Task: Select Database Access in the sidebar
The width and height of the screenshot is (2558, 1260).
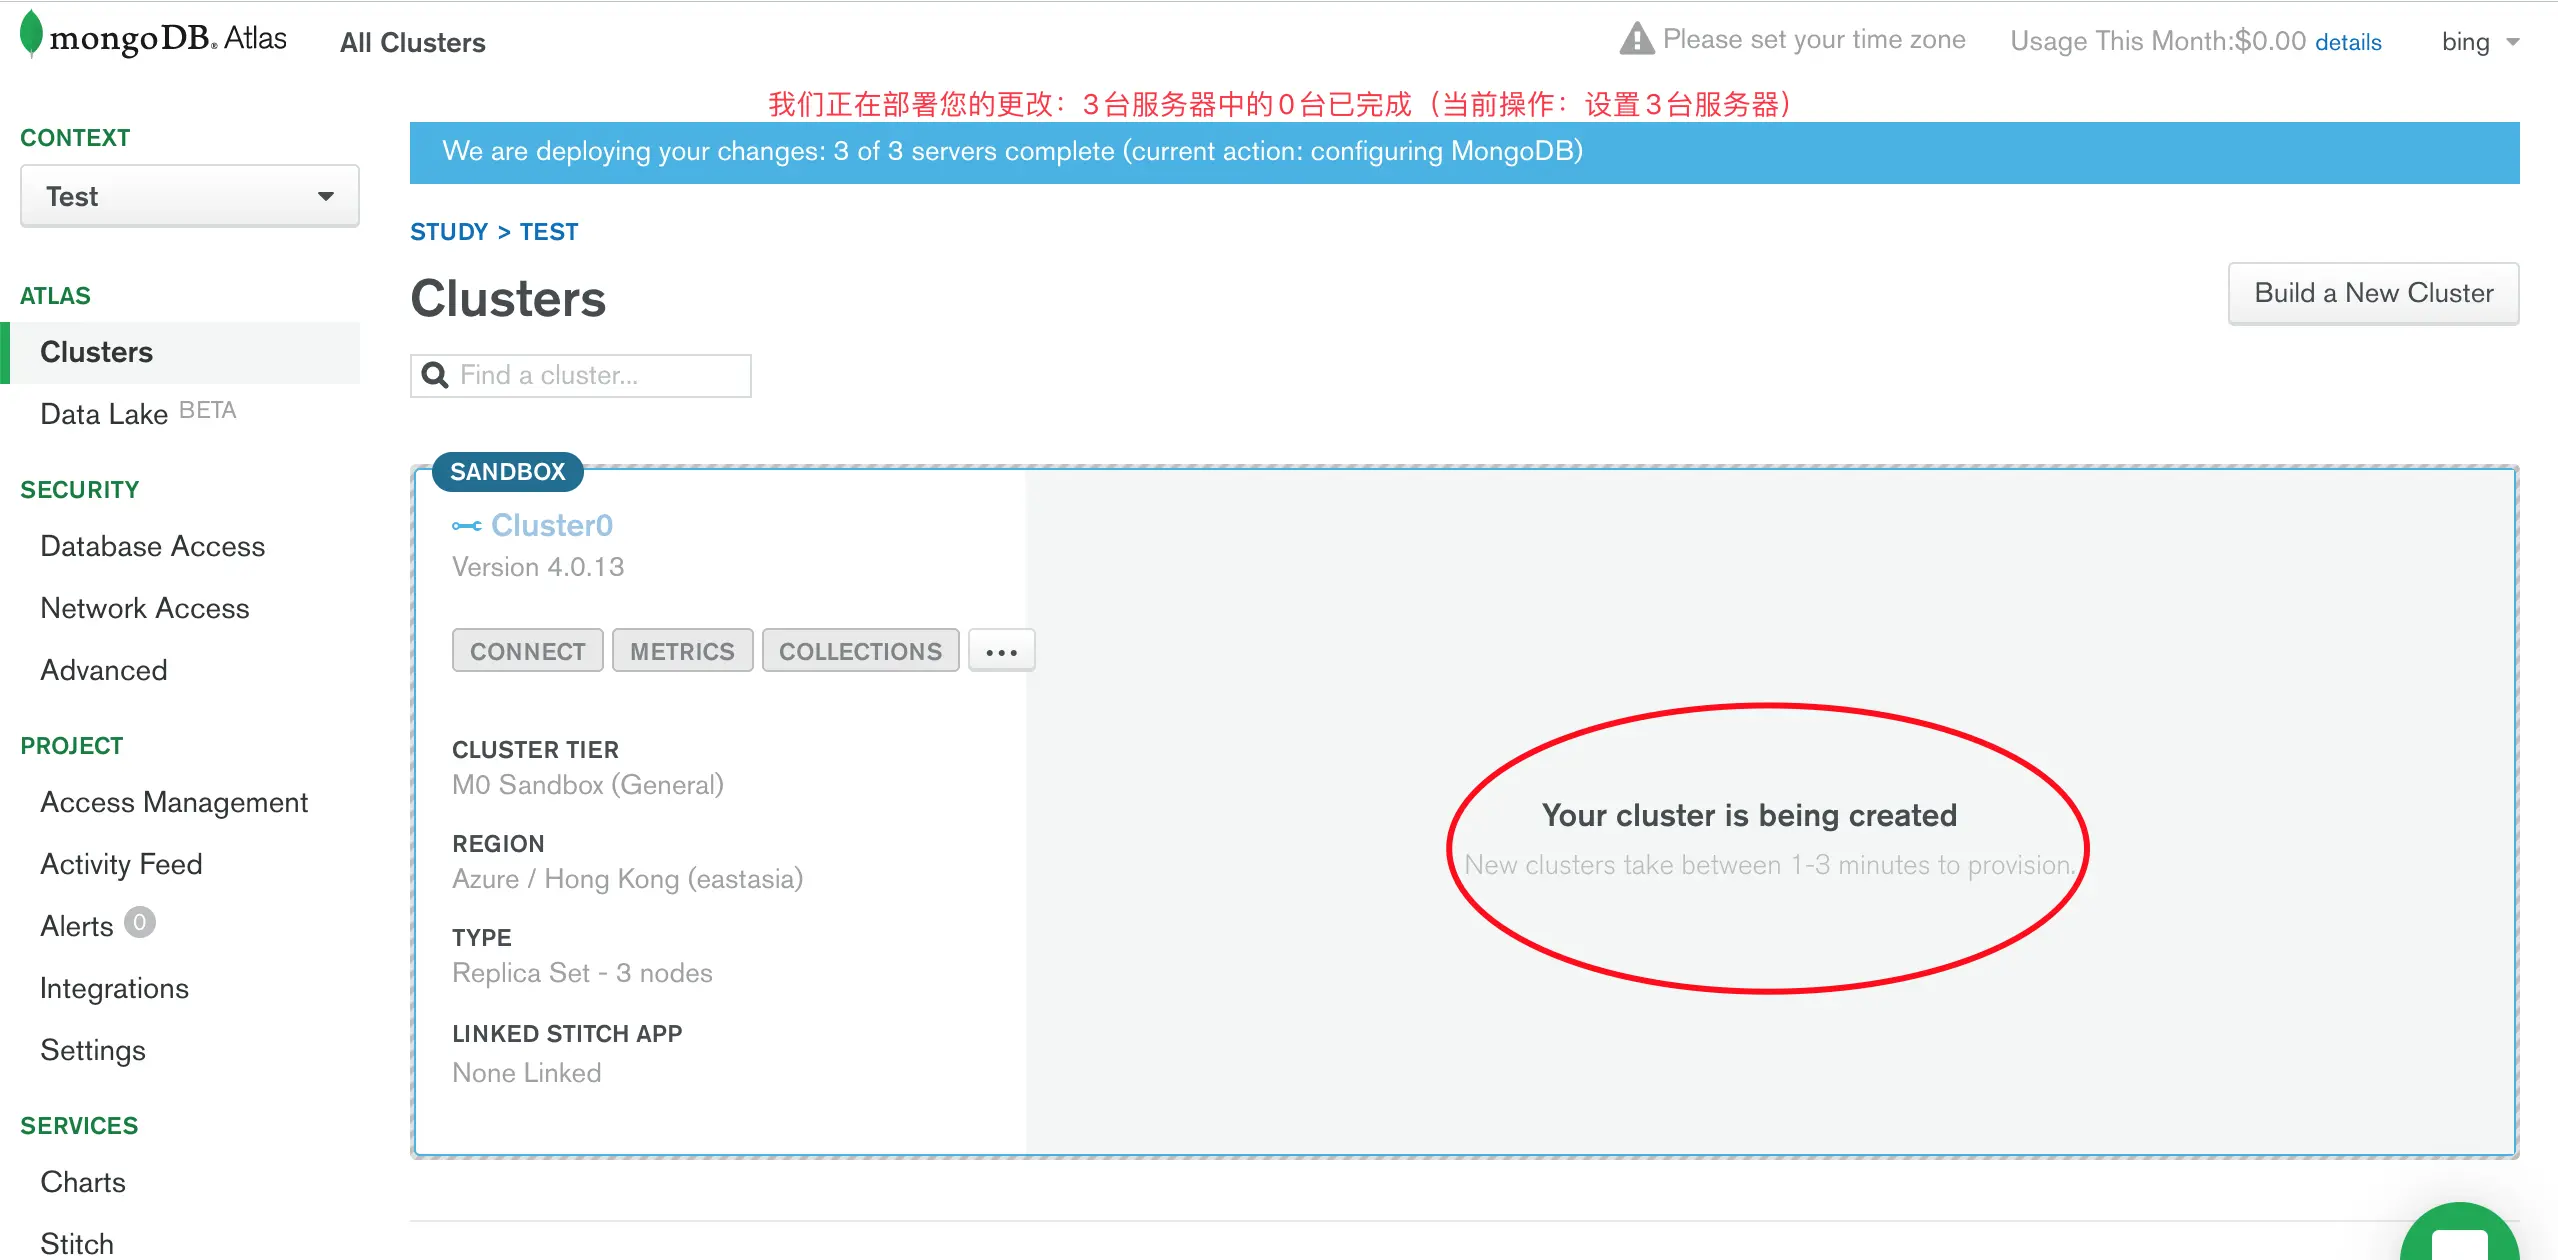Action: pyautogui.click(x=152, y=546)
